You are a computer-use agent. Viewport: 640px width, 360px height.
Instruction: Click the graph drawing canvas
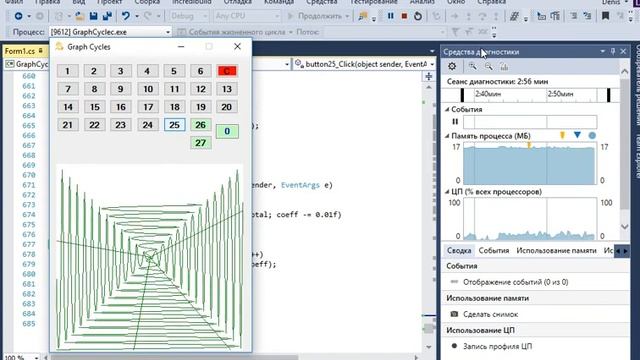tap(150, 257)
